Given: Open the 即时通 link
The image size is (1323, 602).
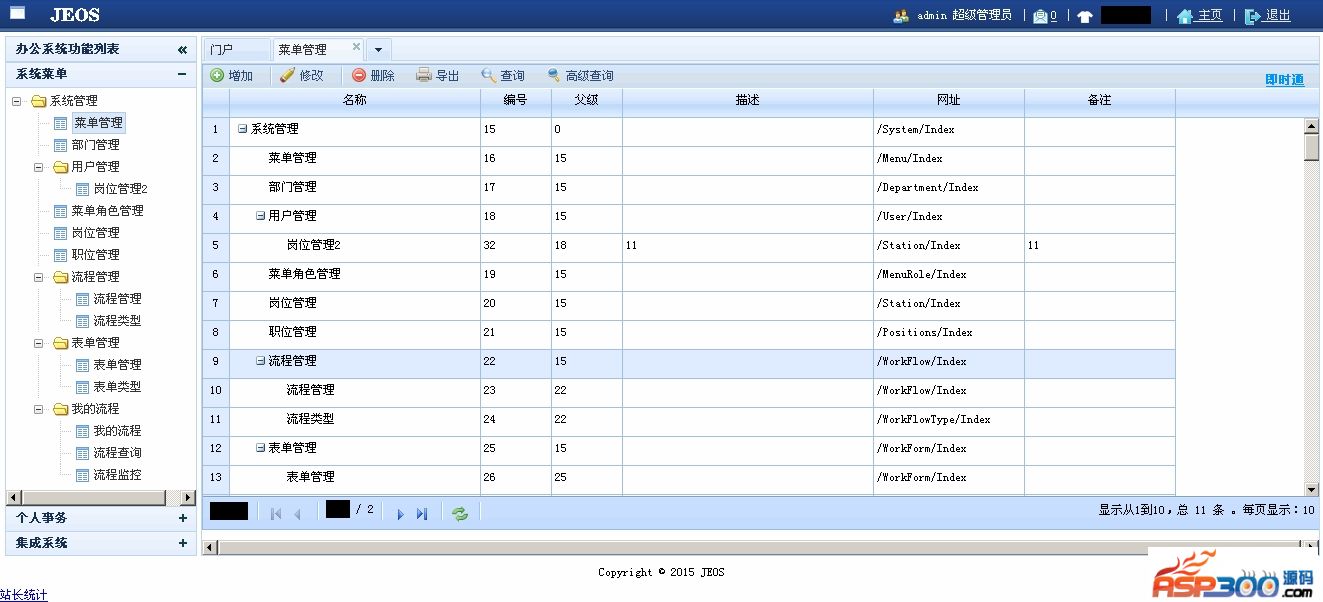Looking at the screenshot, I should coord(1284,80).
